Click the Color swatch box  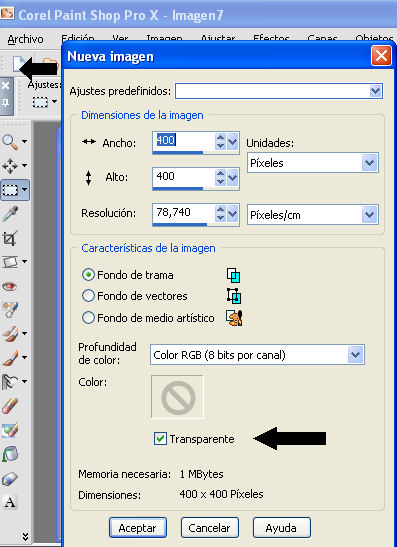[x=177, y=397]
